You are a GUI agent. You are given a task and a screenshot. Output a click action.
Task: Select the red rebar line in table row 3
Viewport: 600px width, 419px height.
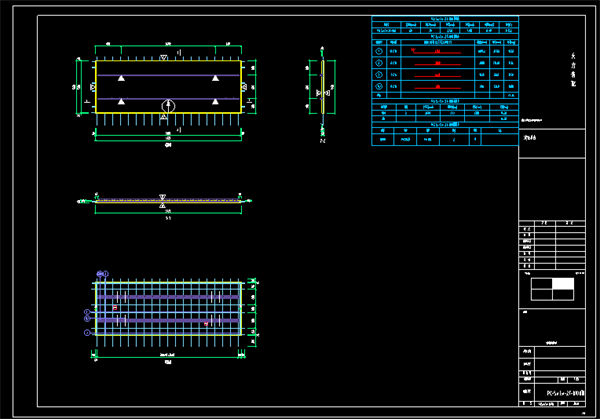[x=438, y=75]
